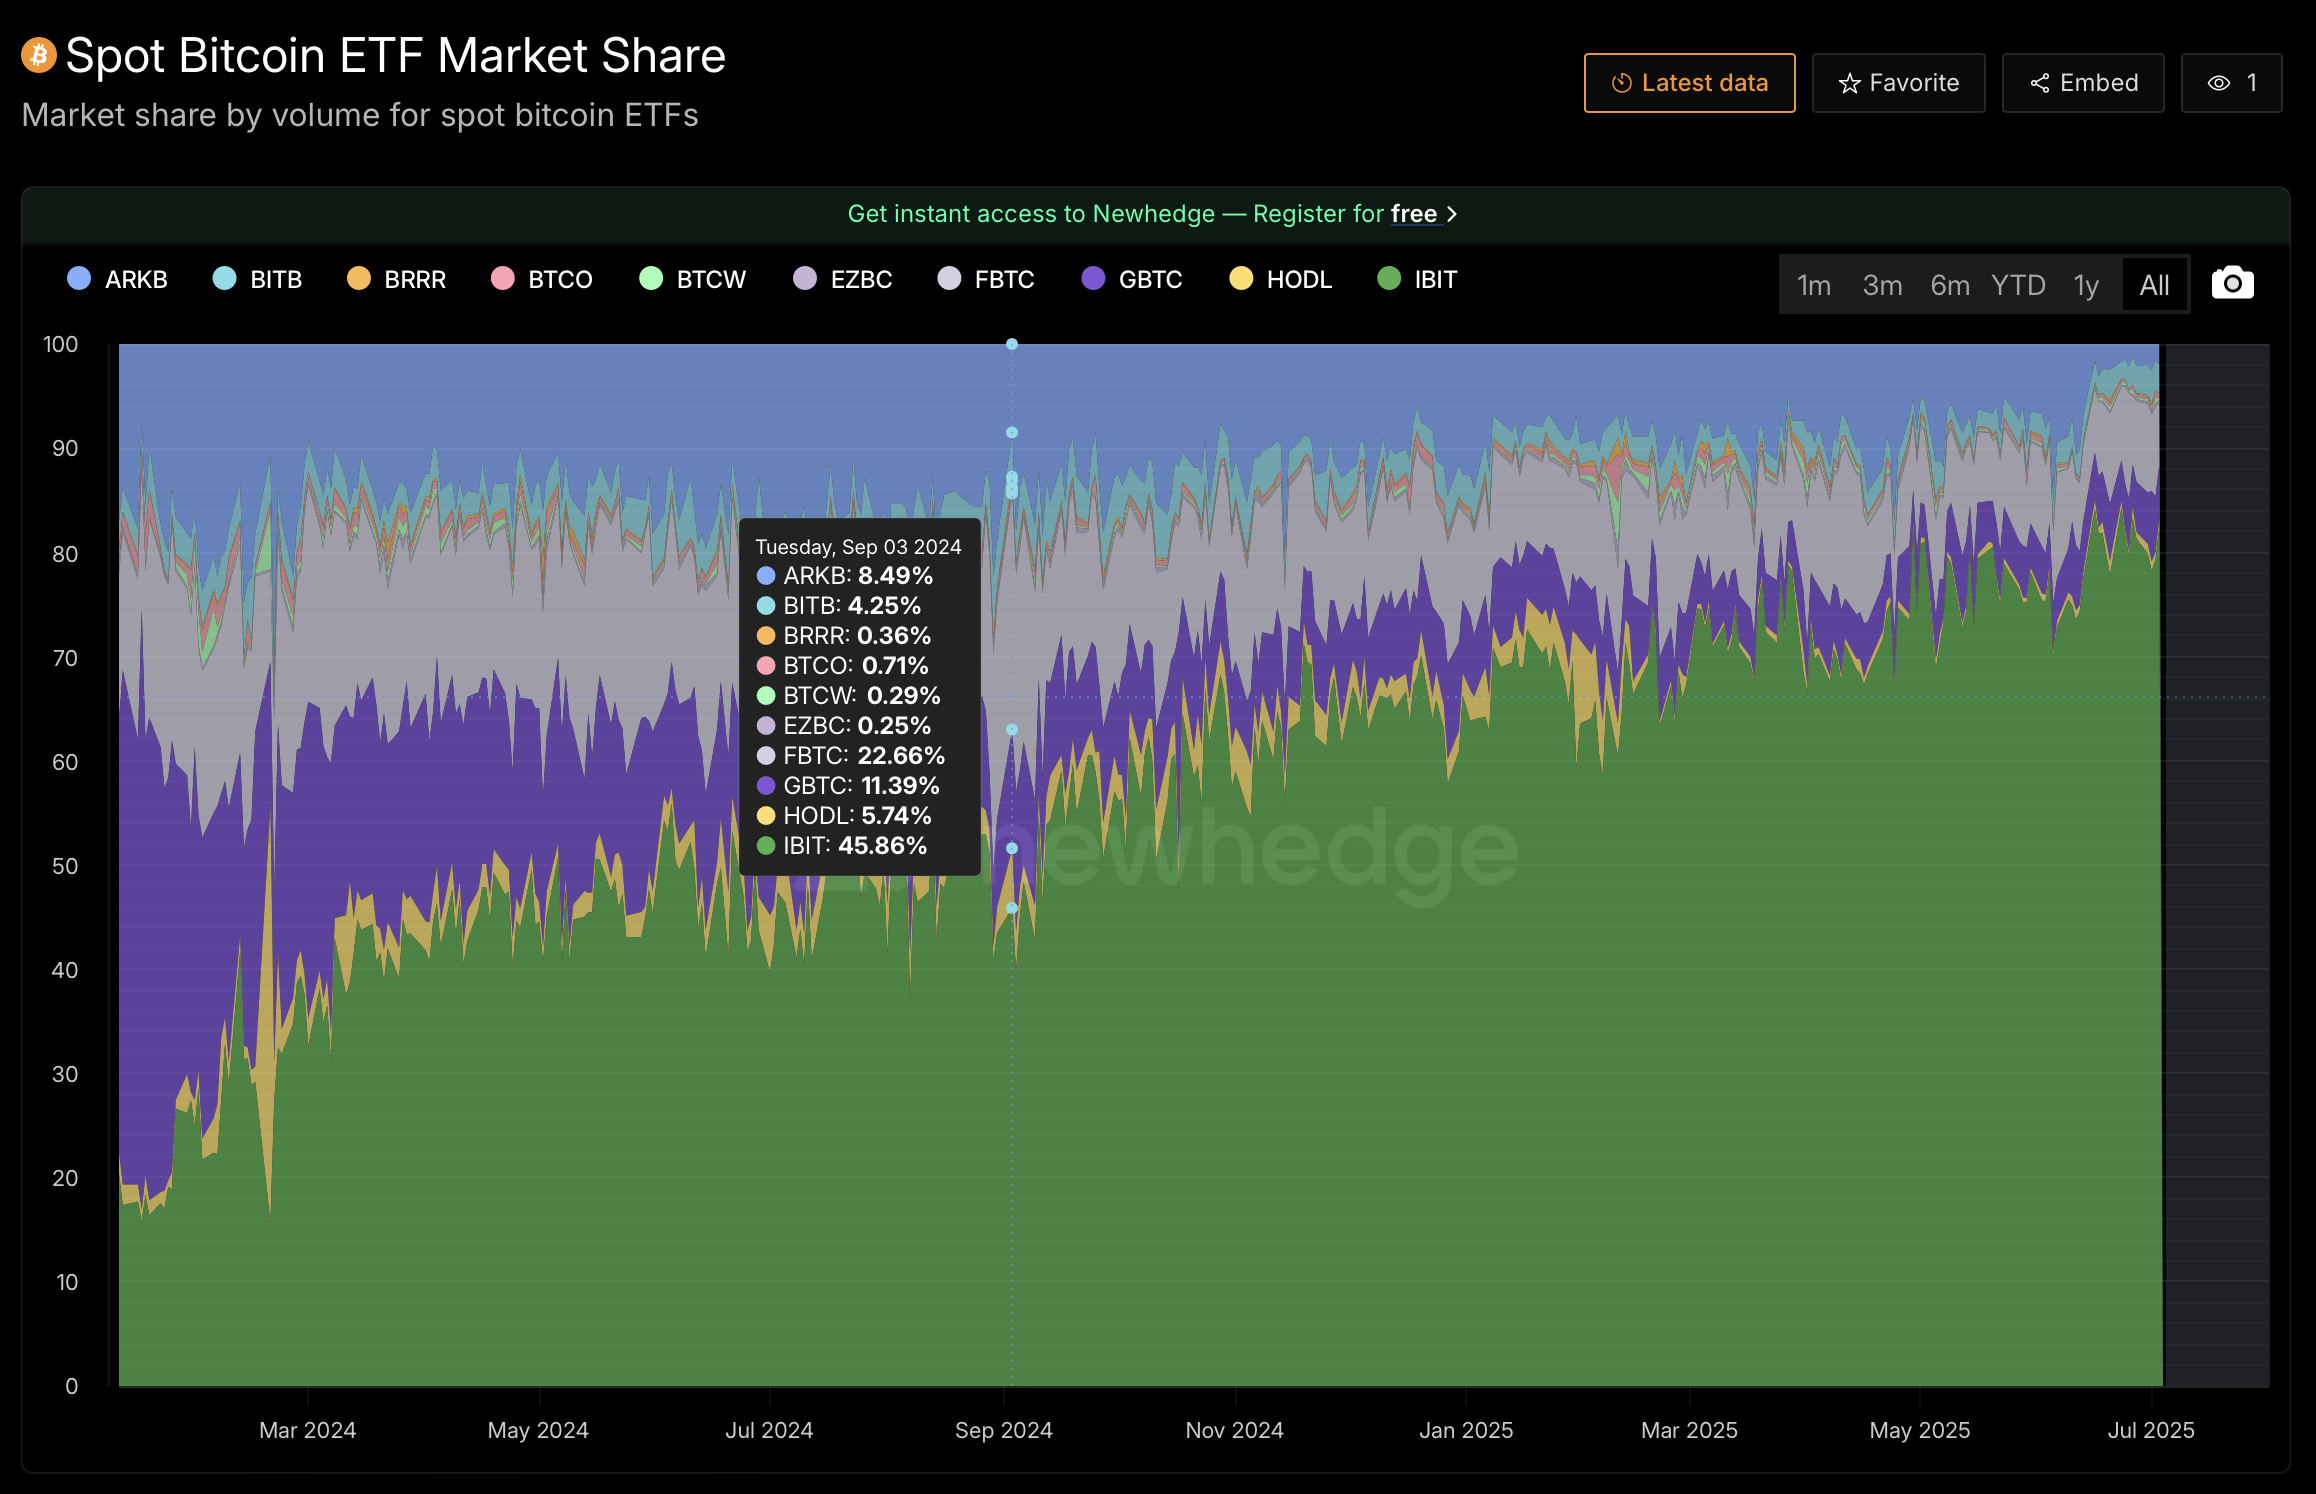
Task: Open the 6m view of the chart
Action: pyautogui.click(x=1948, y=284)
